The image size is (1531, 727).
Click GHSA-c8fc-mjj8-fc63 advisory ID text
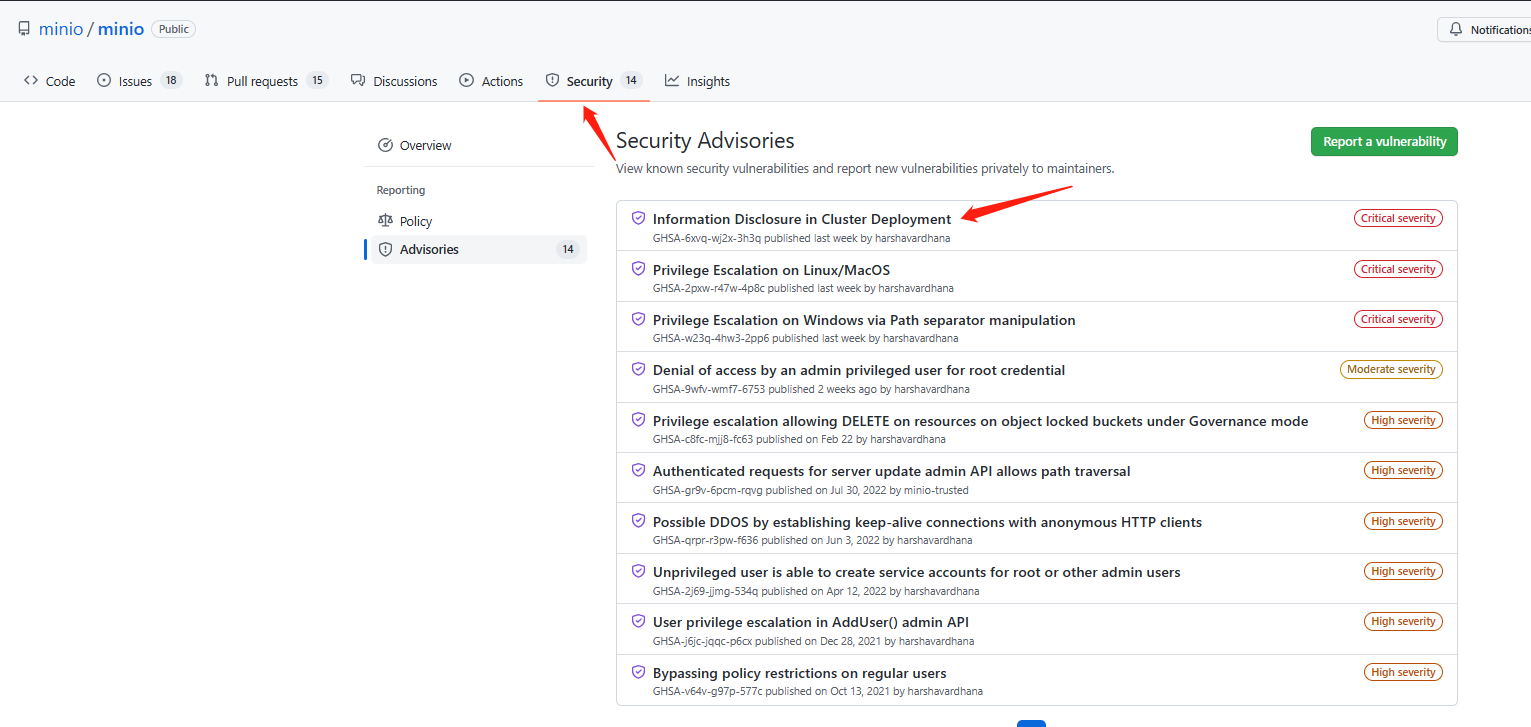tap(704, 439)
